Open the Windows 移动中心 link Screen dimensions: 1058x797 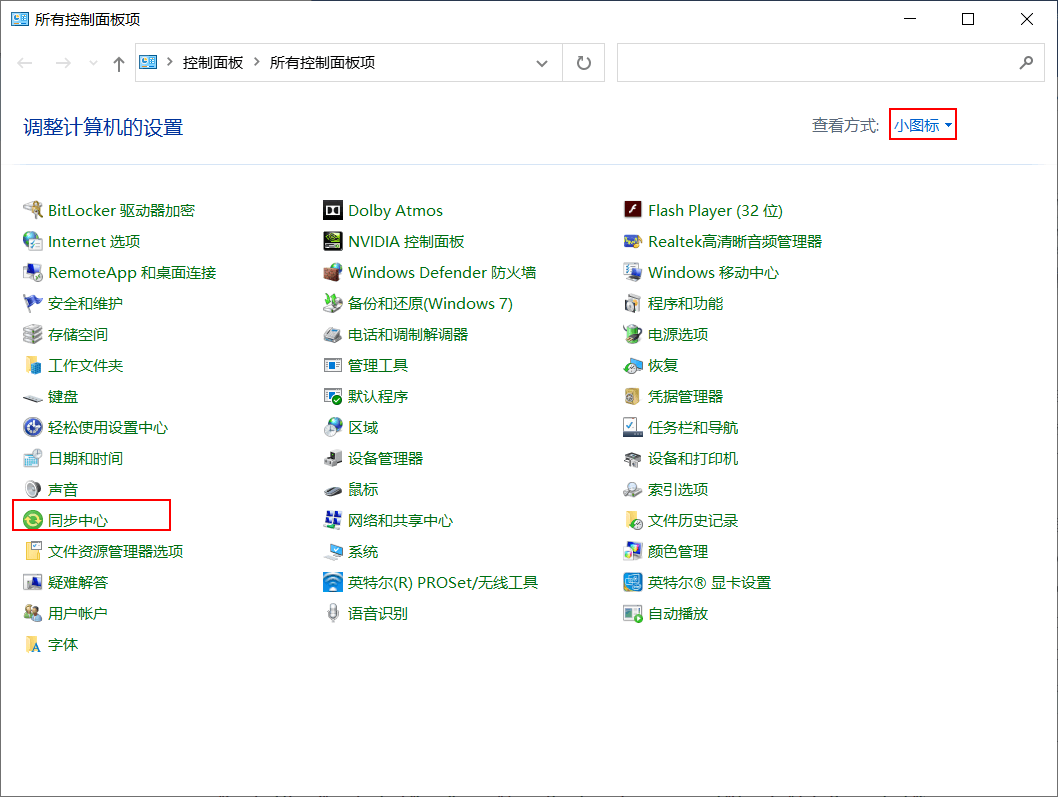(x=713, y=272)
